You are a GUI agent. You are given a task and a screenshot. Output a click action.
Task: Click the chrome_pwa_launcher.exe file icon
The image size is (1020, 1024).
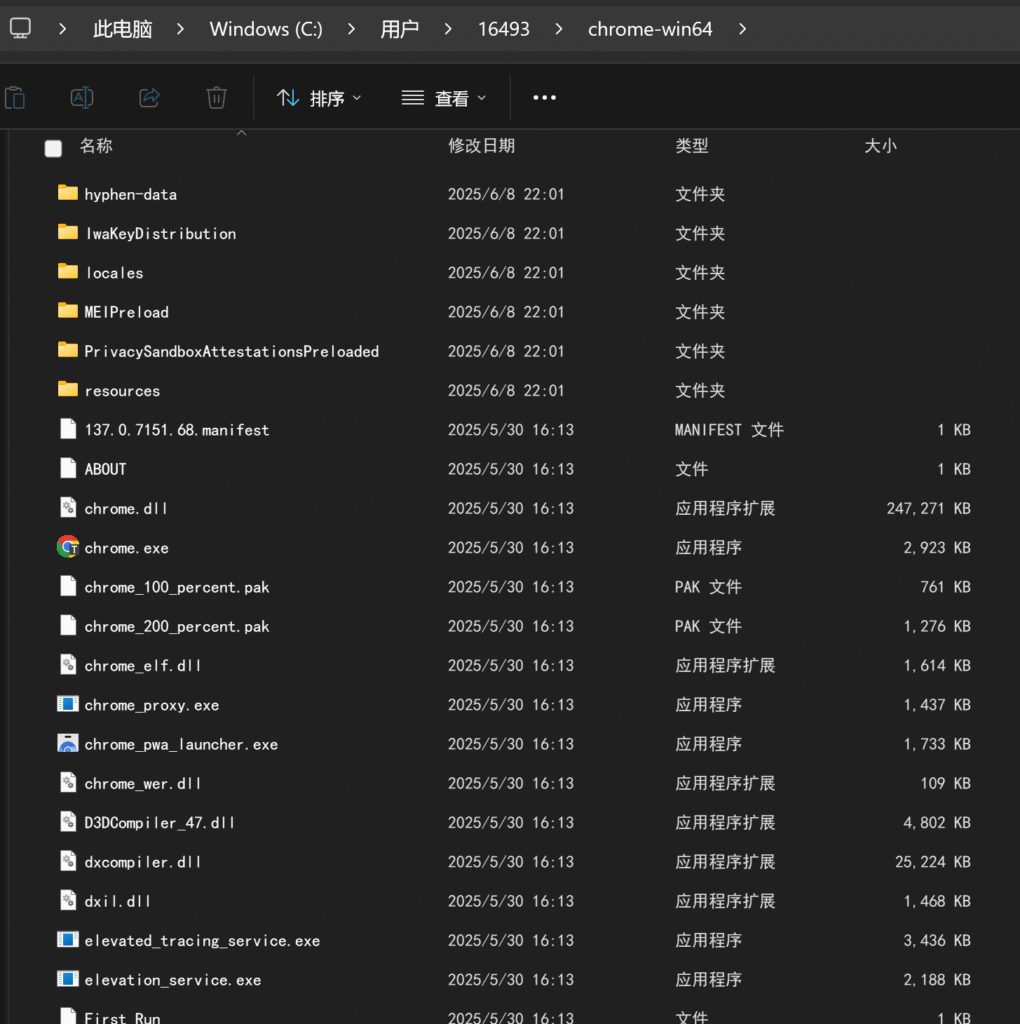click(x=68, y=743)
